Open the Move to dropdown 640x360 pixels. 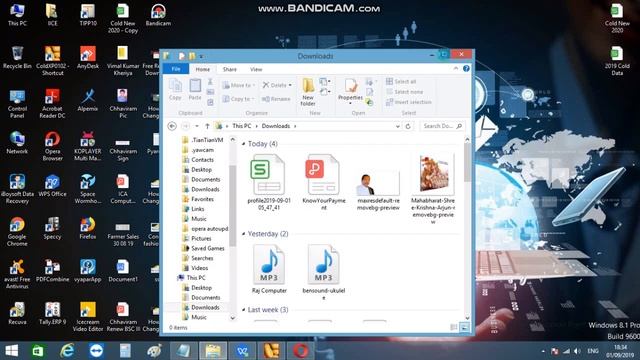(x=239, y=85)
